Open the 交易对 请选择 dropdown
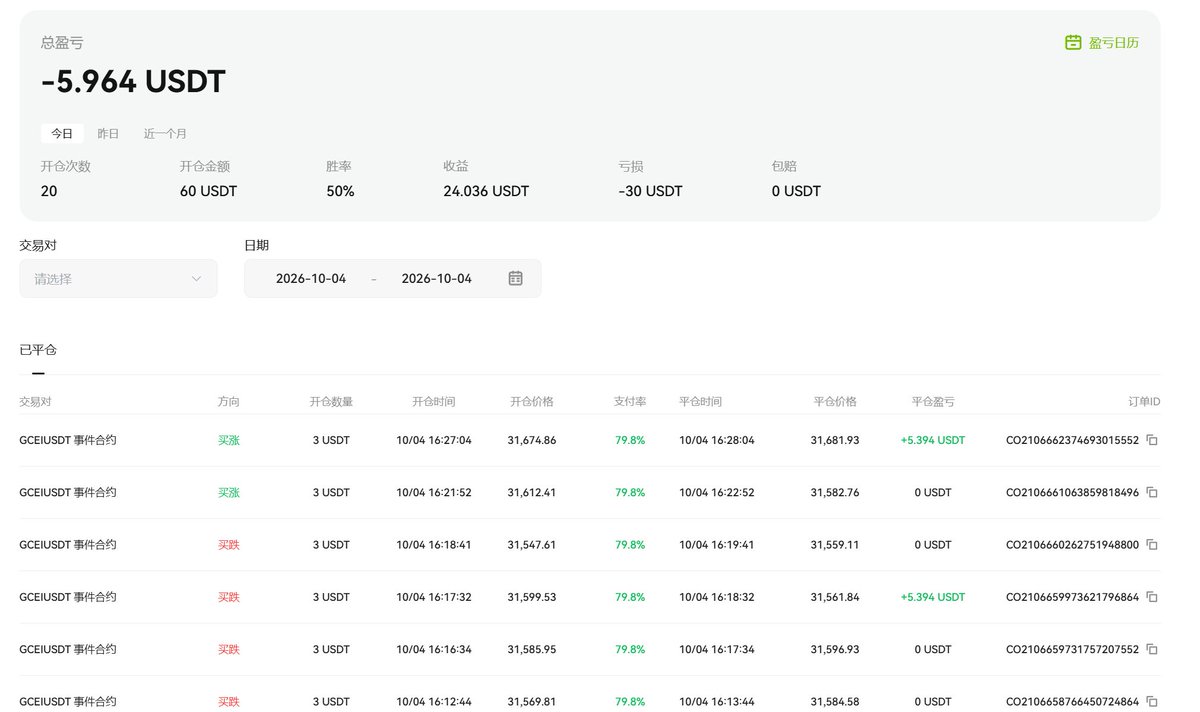The height and width of the screenshot is (712, 1200). [x=118, y=279]
